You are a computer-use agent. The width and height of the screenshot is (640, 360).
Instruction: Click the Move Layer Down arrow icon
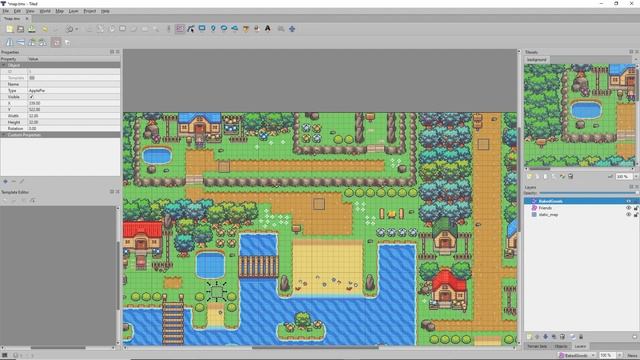click(x=546, y=337)
